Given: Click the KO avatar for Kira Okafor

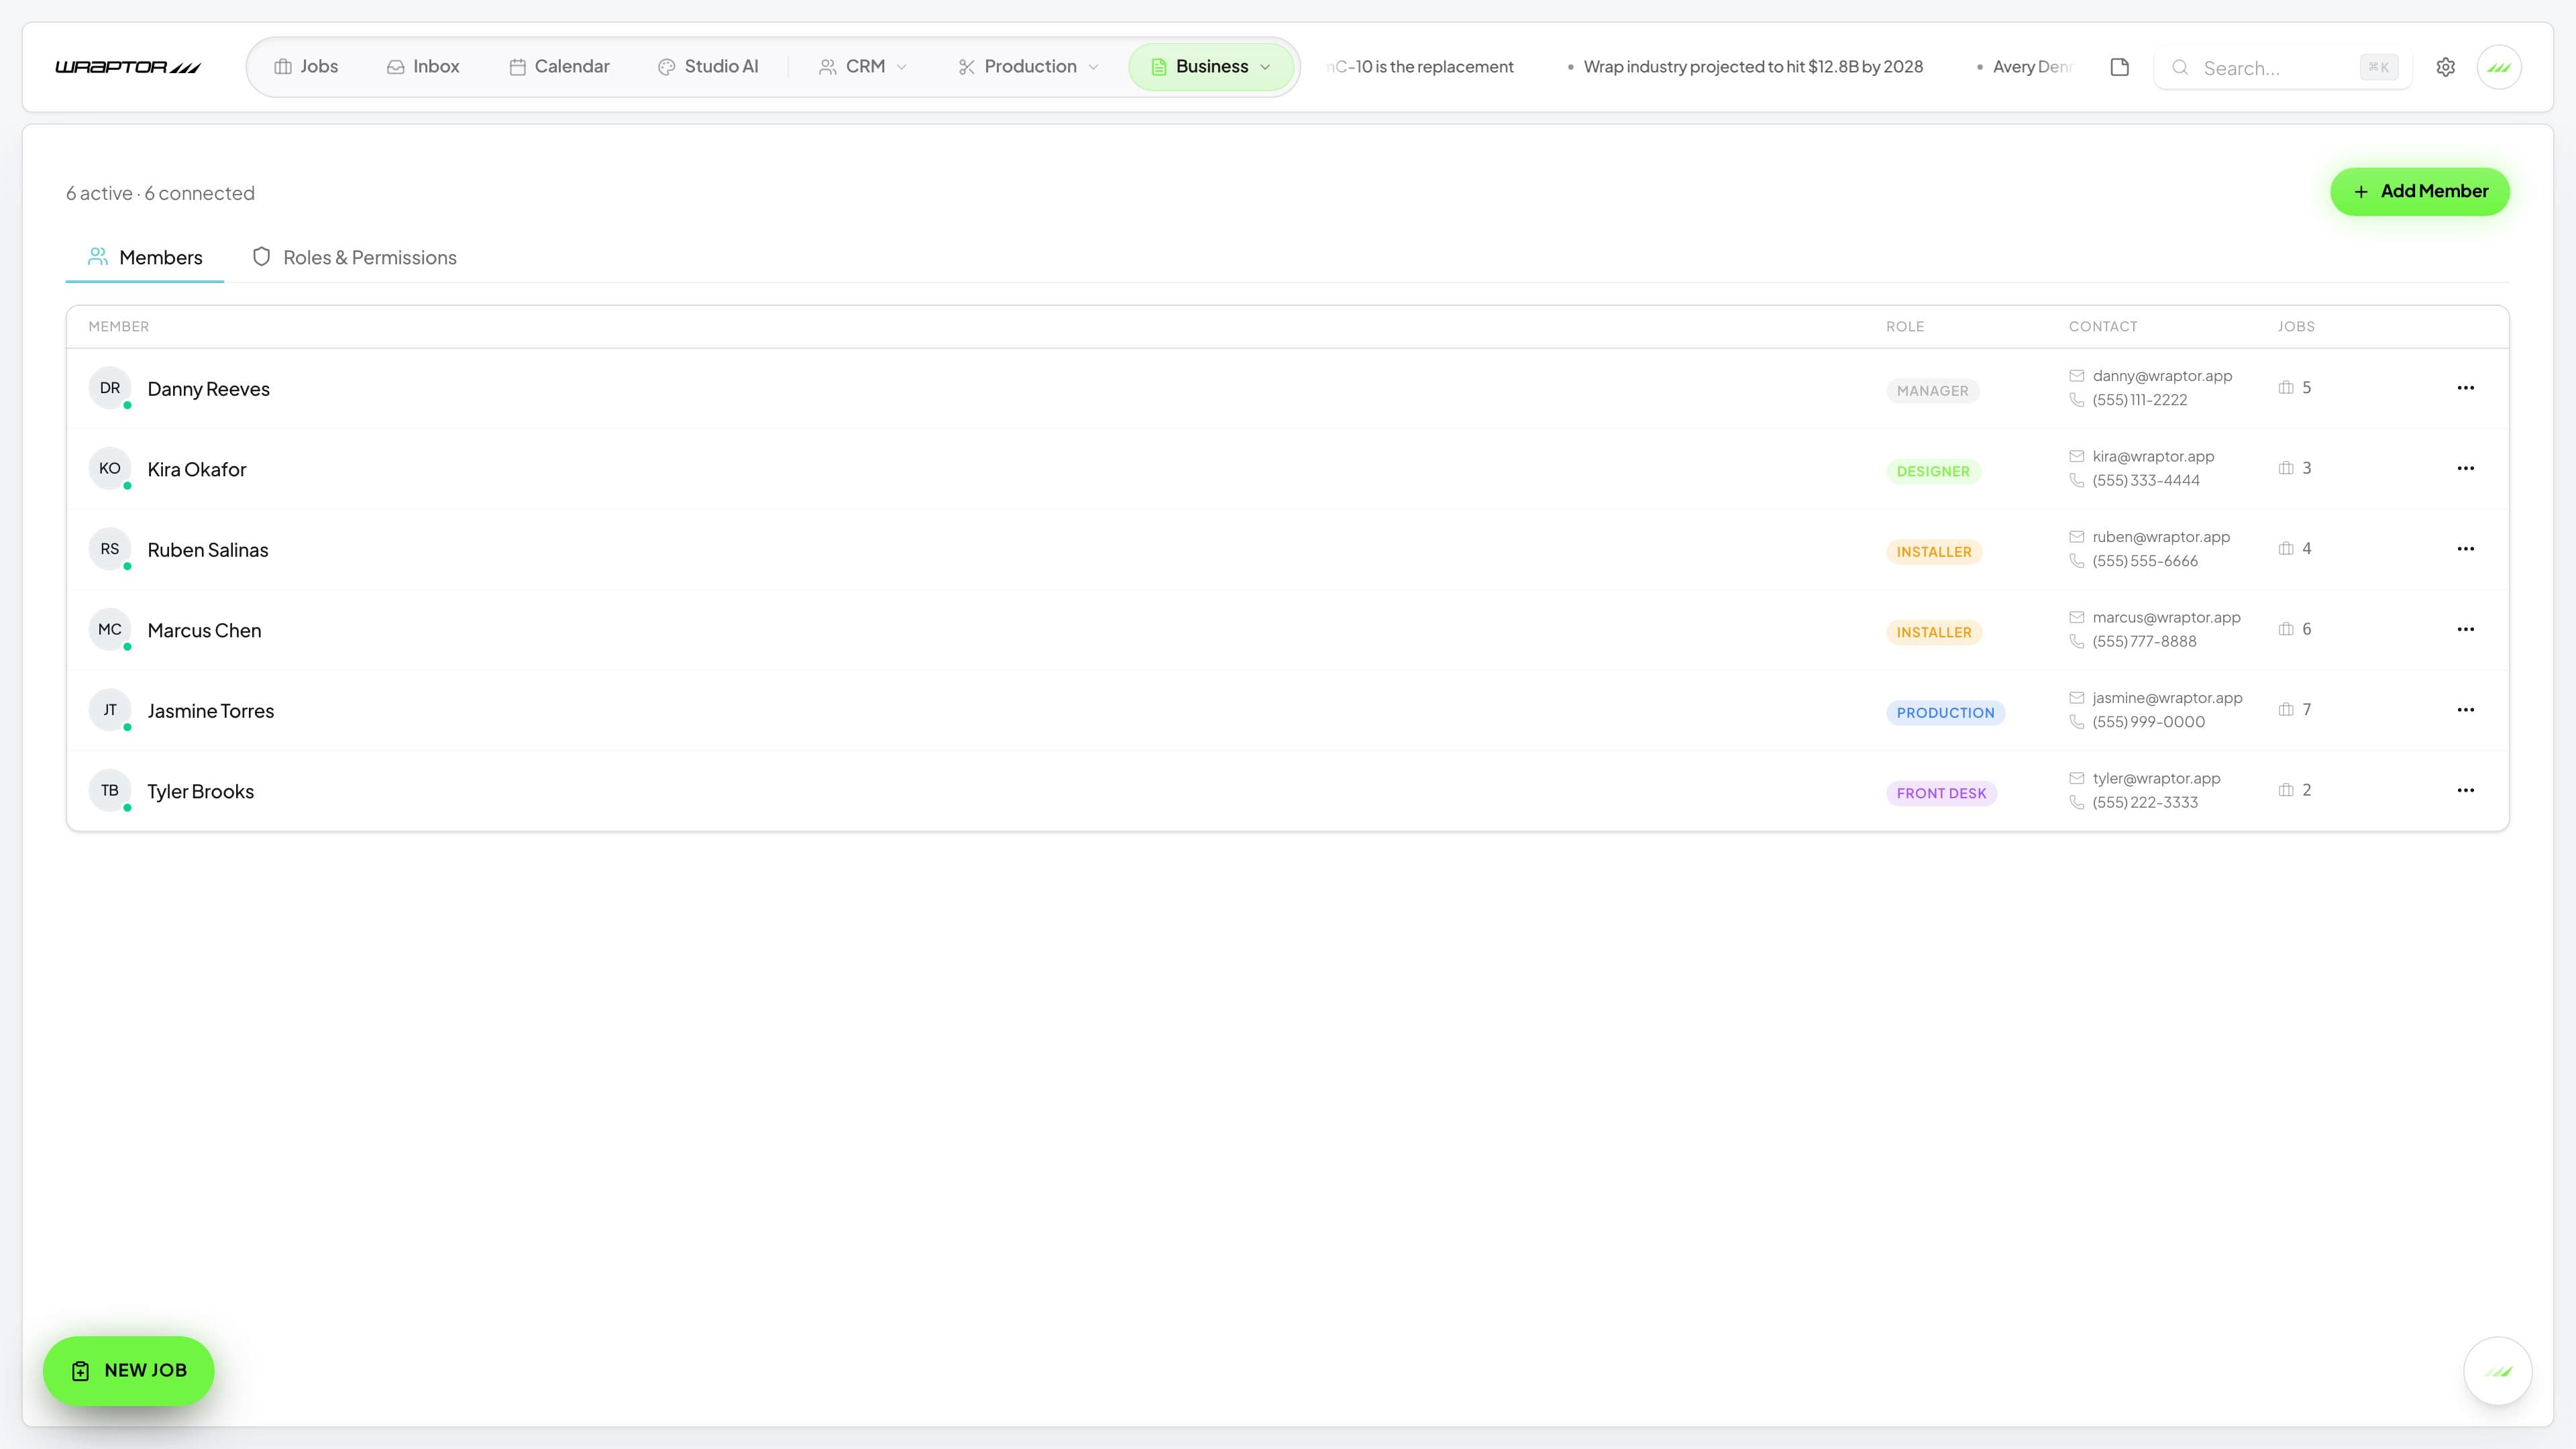Looking at the screenshot, I should (110, 468).
